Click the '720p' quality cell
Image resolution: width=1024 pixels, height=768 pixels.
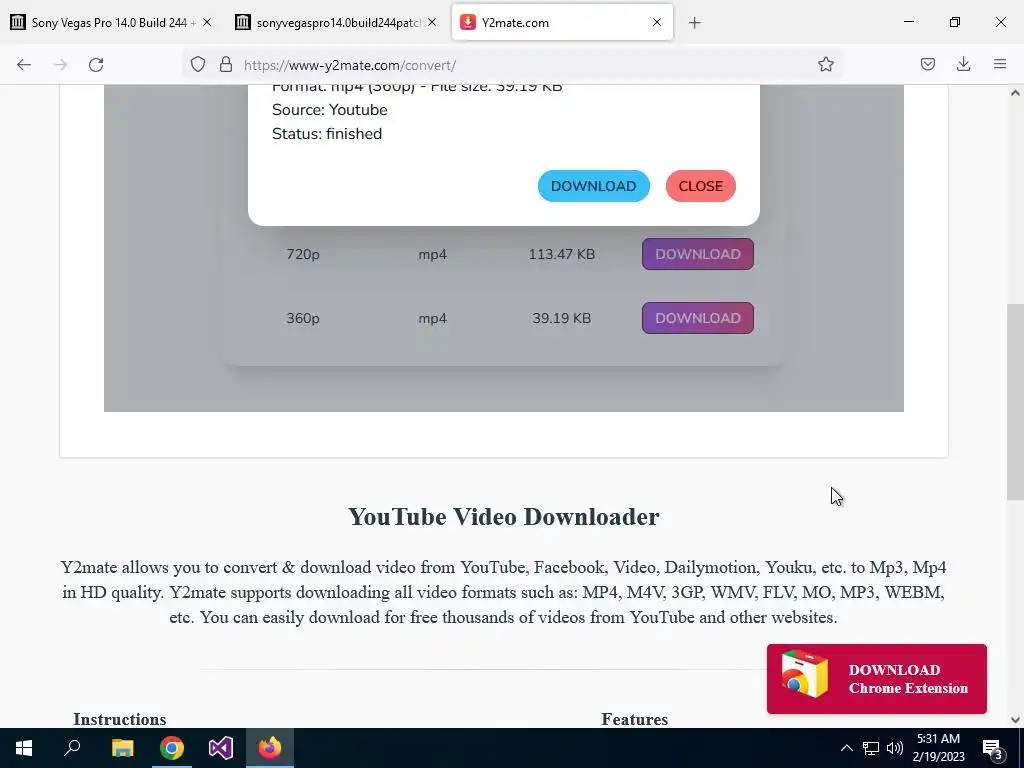[302, 254]
